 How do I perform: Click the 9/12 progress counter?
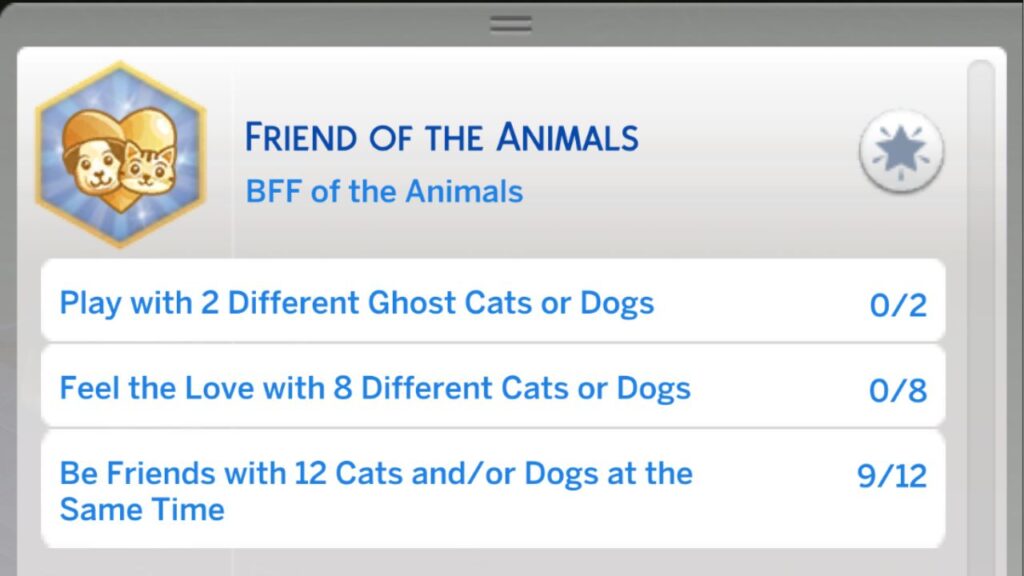(x=892, y=476)
